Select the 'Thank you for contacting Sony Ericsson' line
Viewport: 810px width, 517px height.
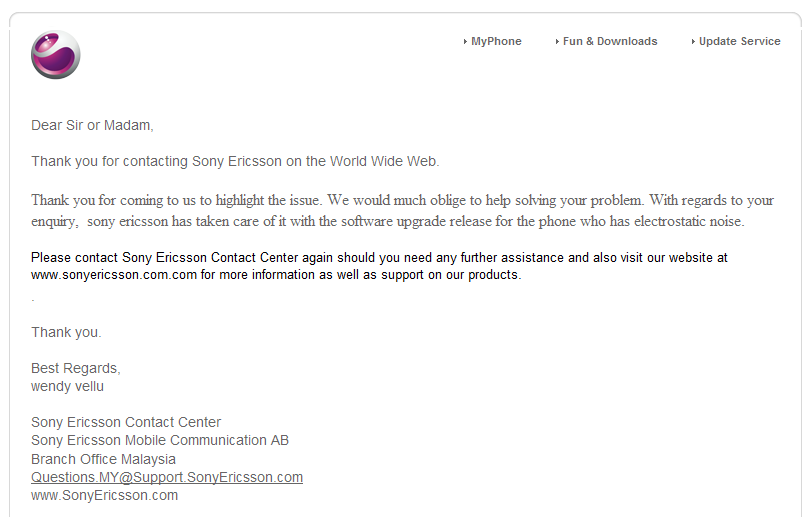point(235,161)
